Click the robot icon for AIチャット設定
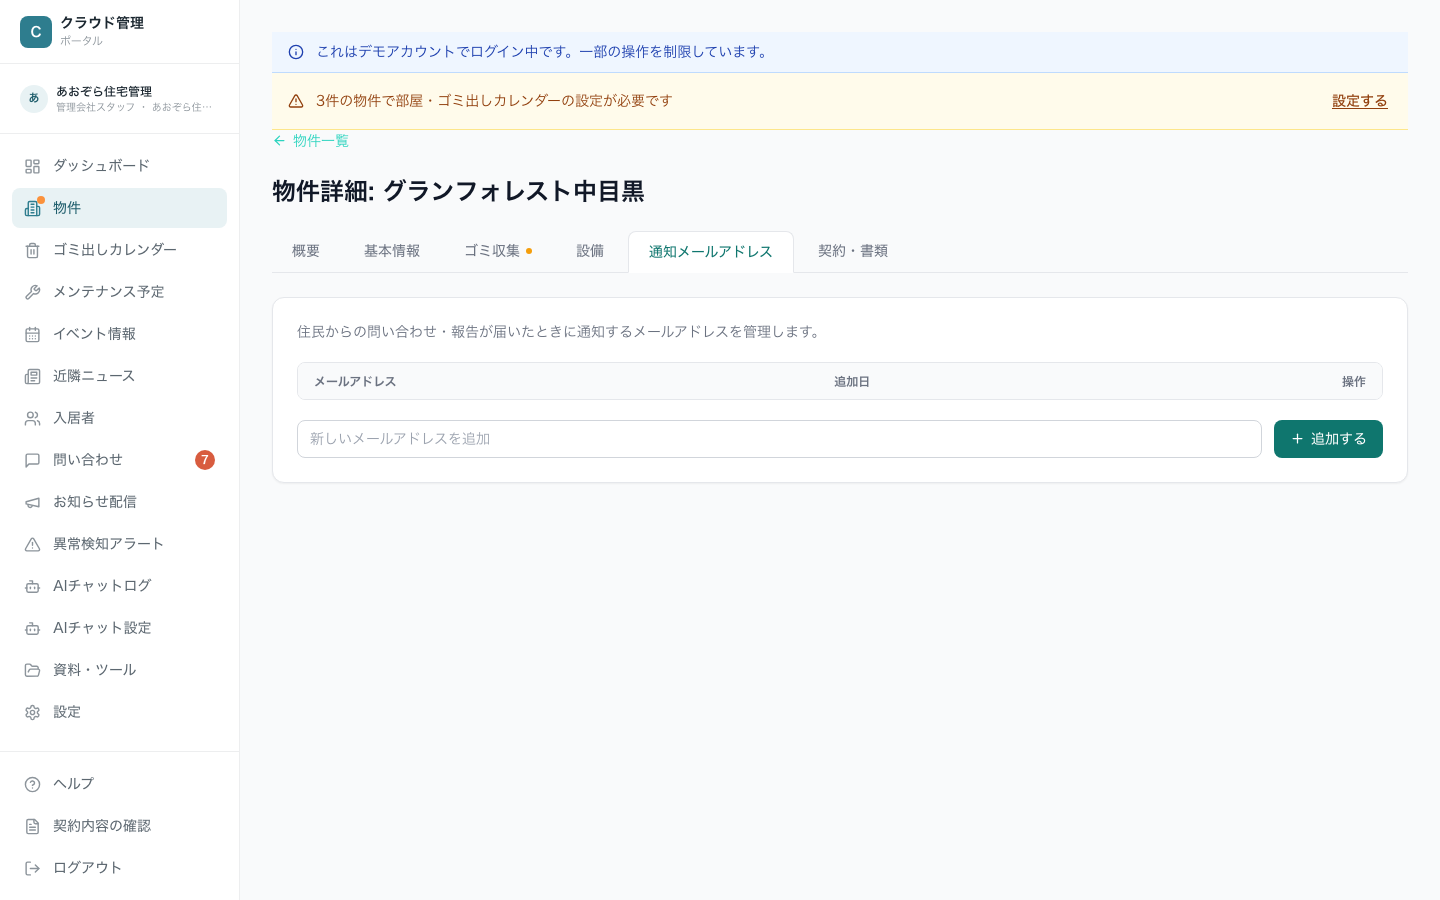 [x=32, y=628]
